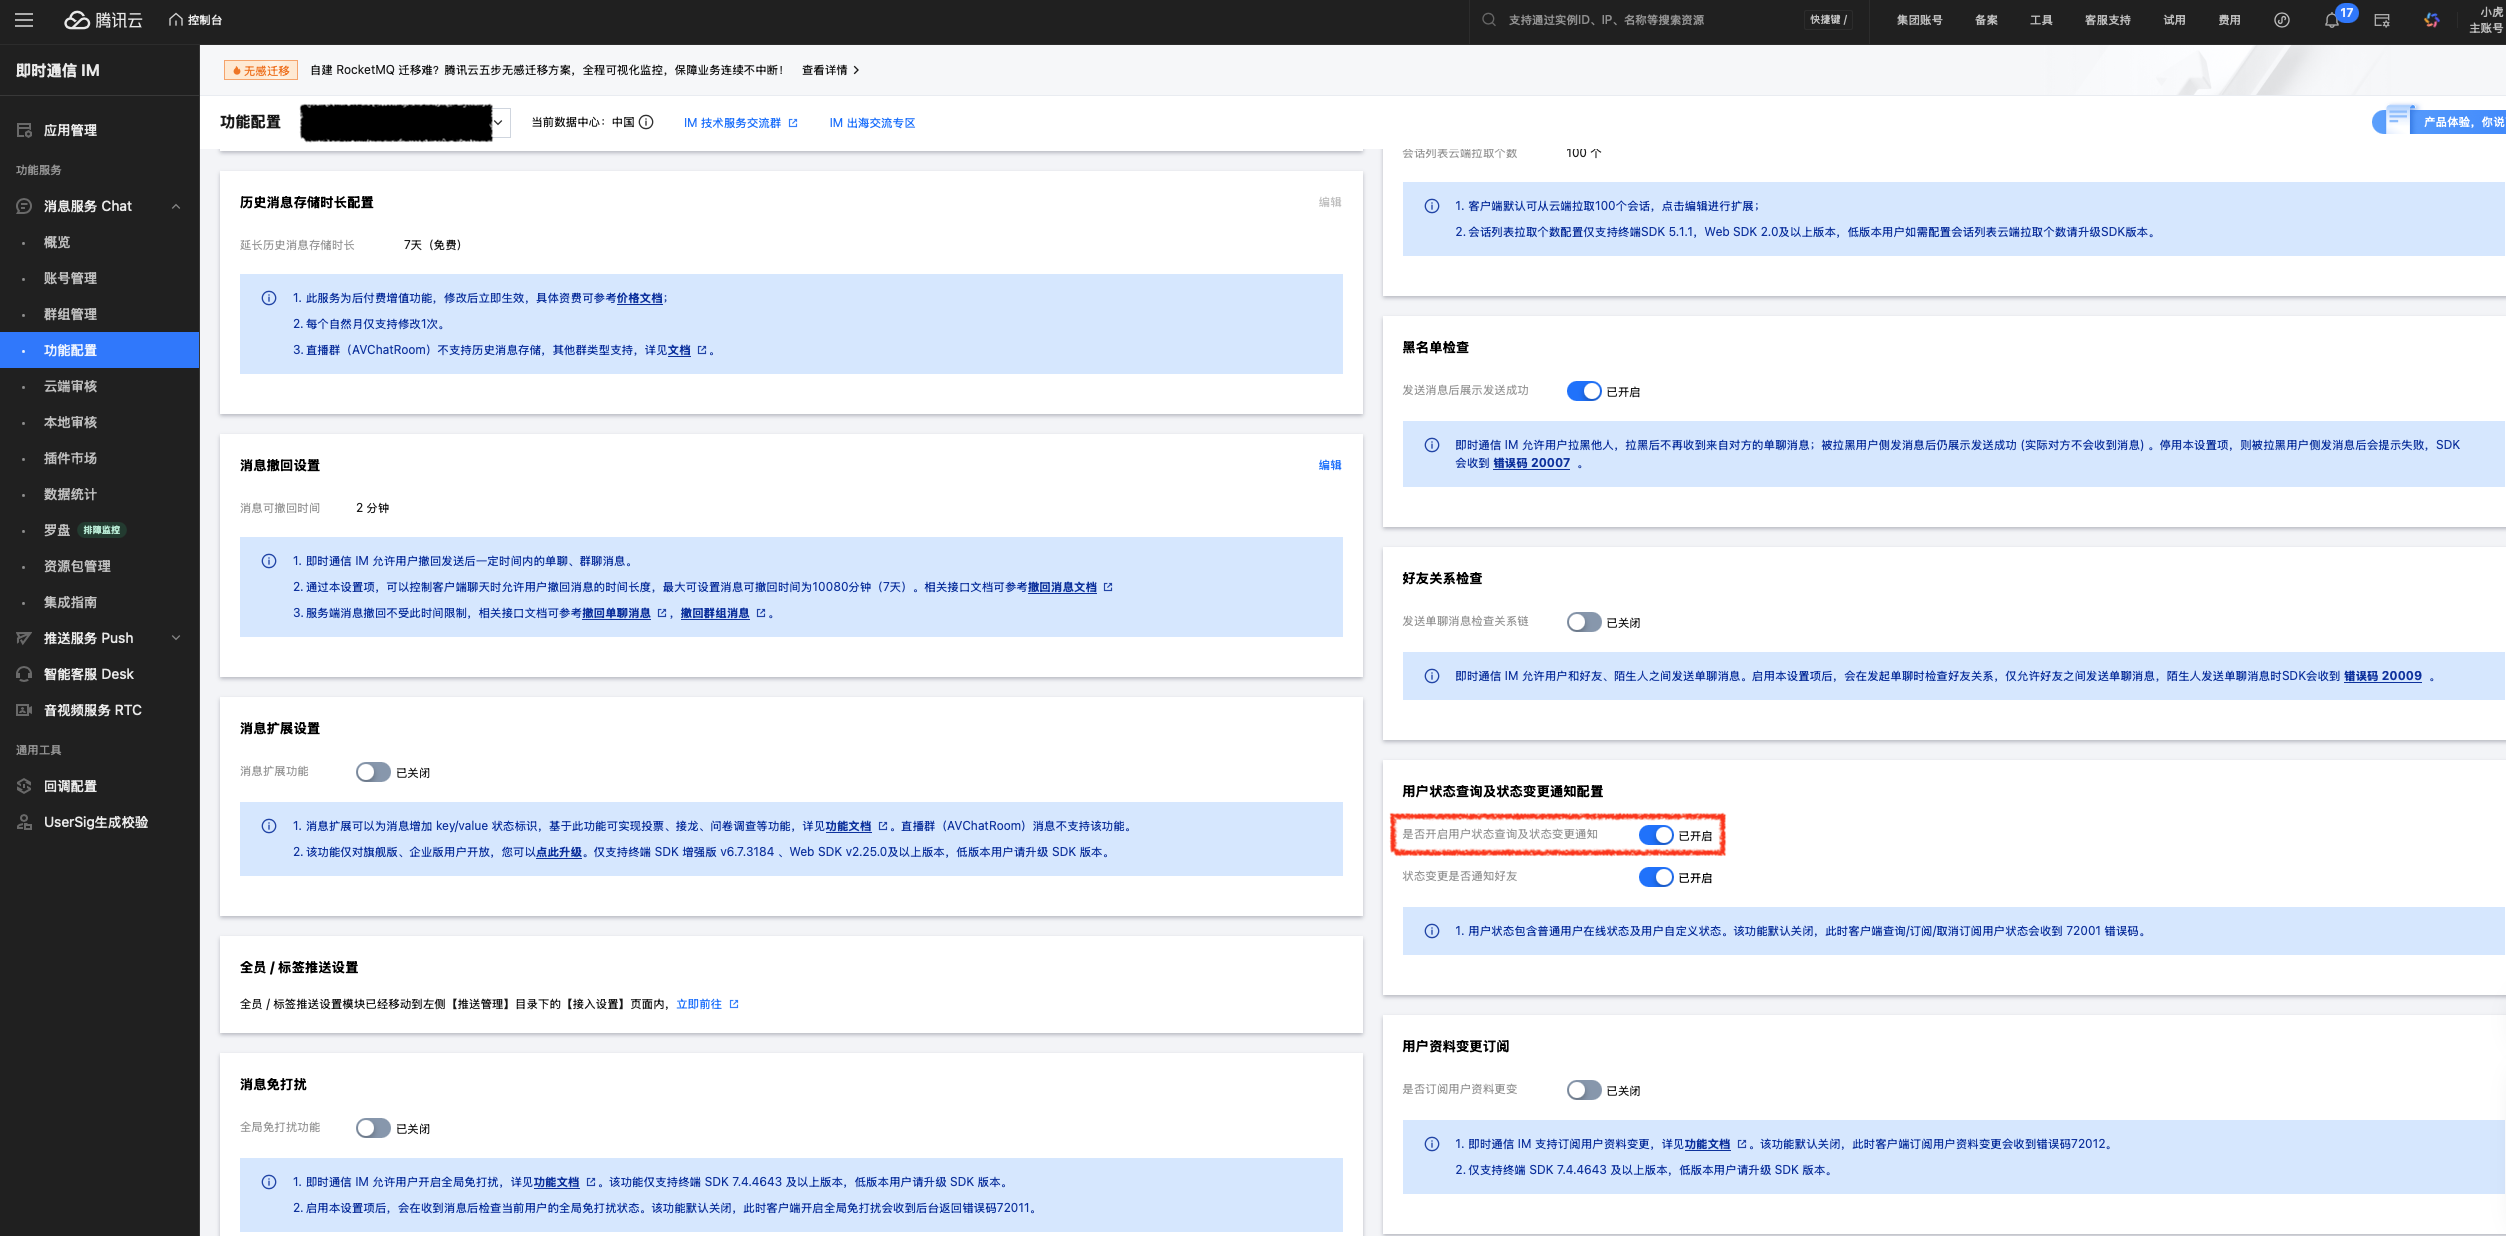Open 云端审核 in the sidebar

click(70, 386)
